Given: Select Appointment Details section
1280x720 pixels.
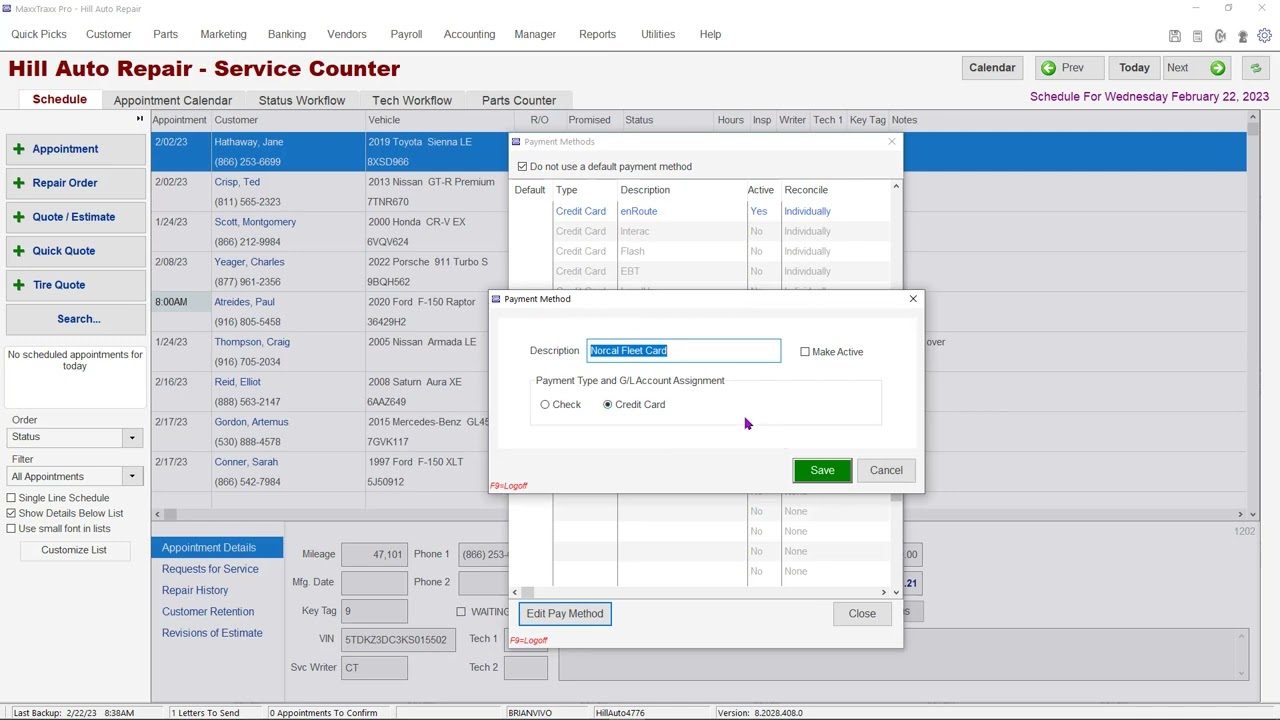Looking at the screenshot, I should pyautogui.click(x=217, y=548).
